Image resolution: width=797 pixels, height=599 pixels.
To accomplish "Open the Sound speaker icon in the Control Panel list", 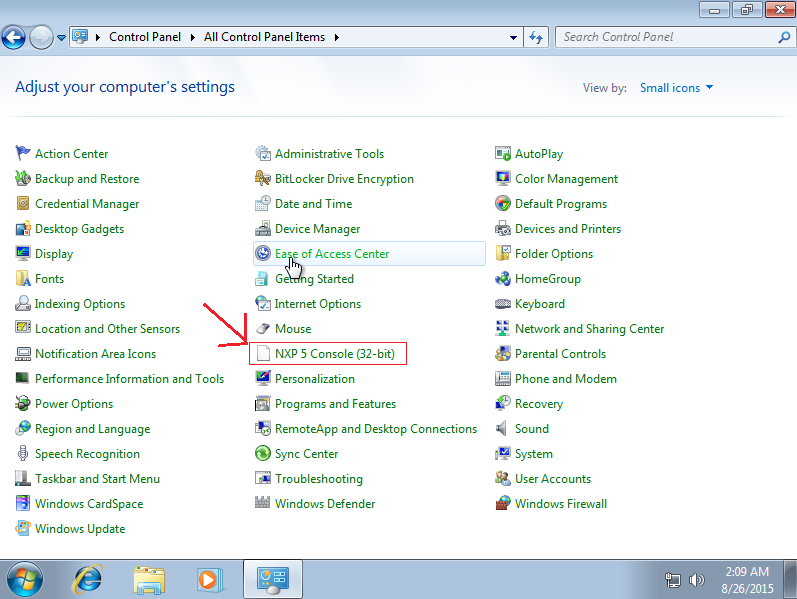I will 503,428.
